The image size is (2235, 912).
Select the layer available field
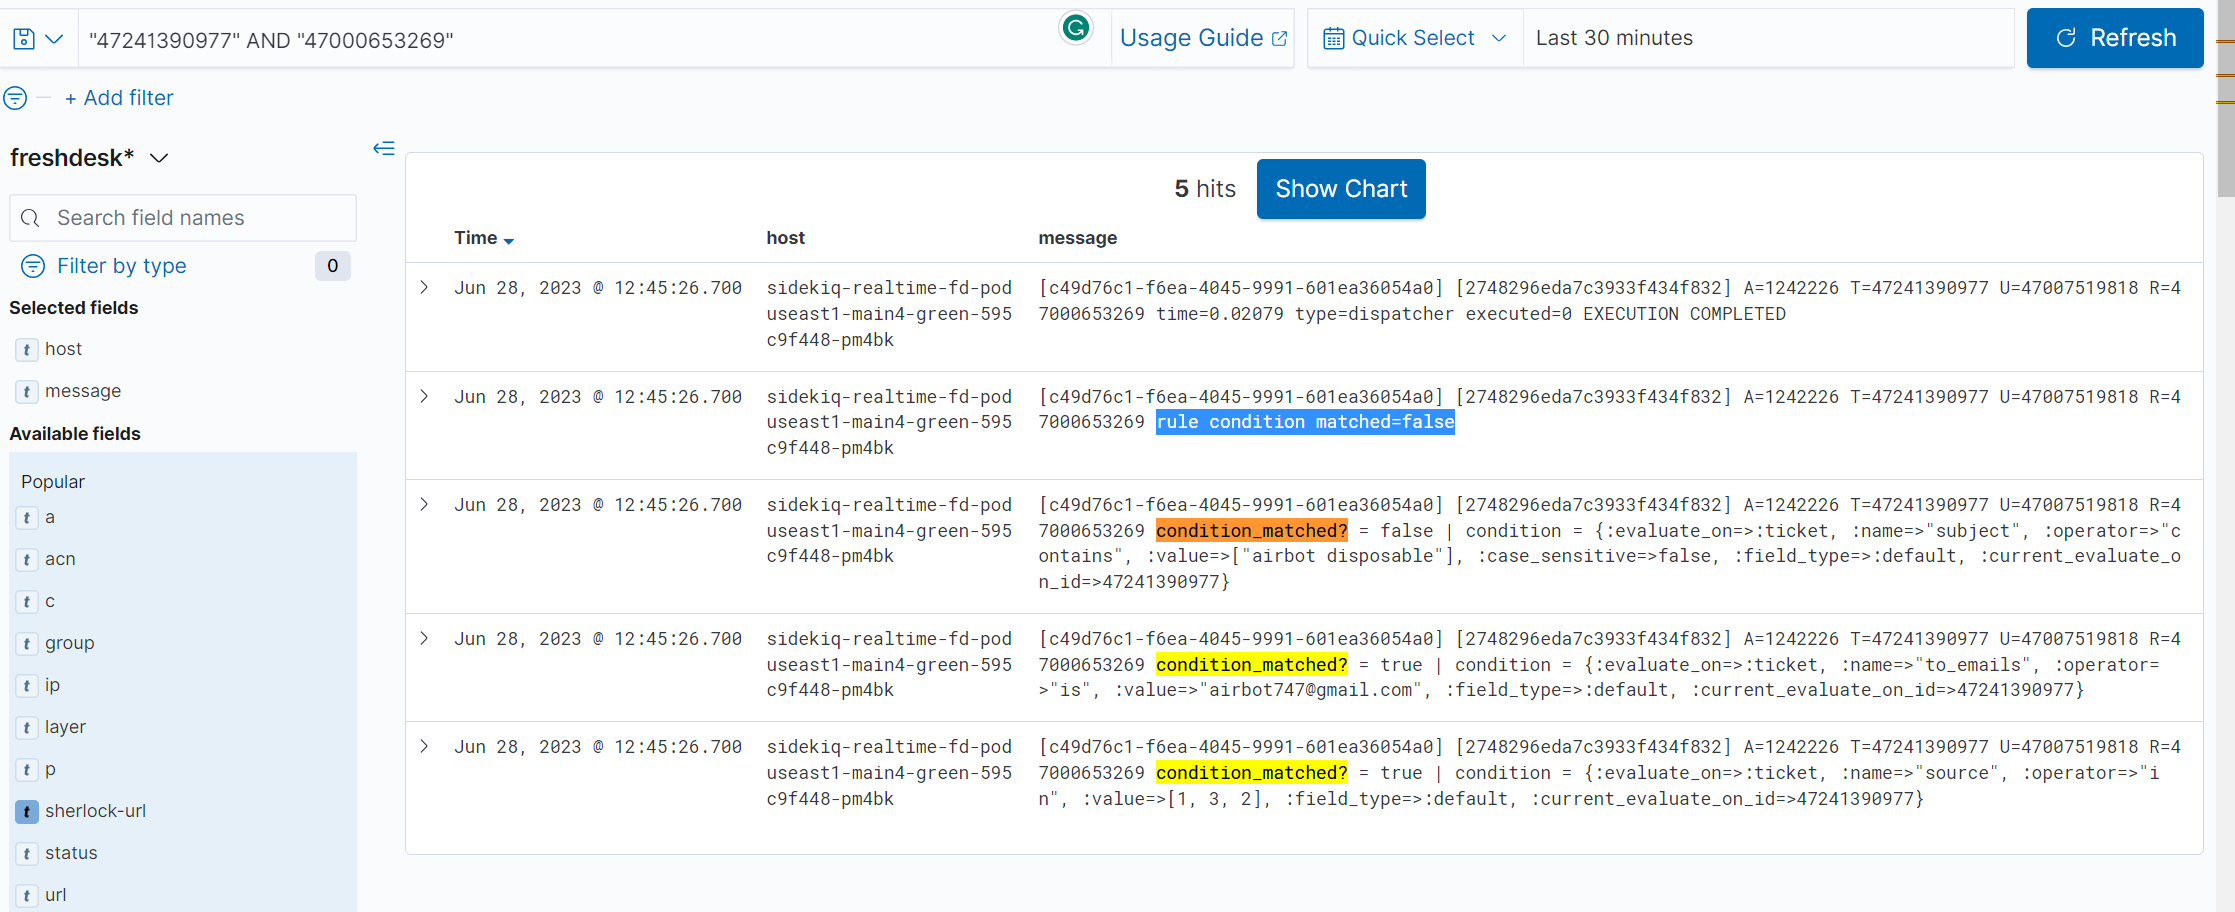tap(65, 727)
